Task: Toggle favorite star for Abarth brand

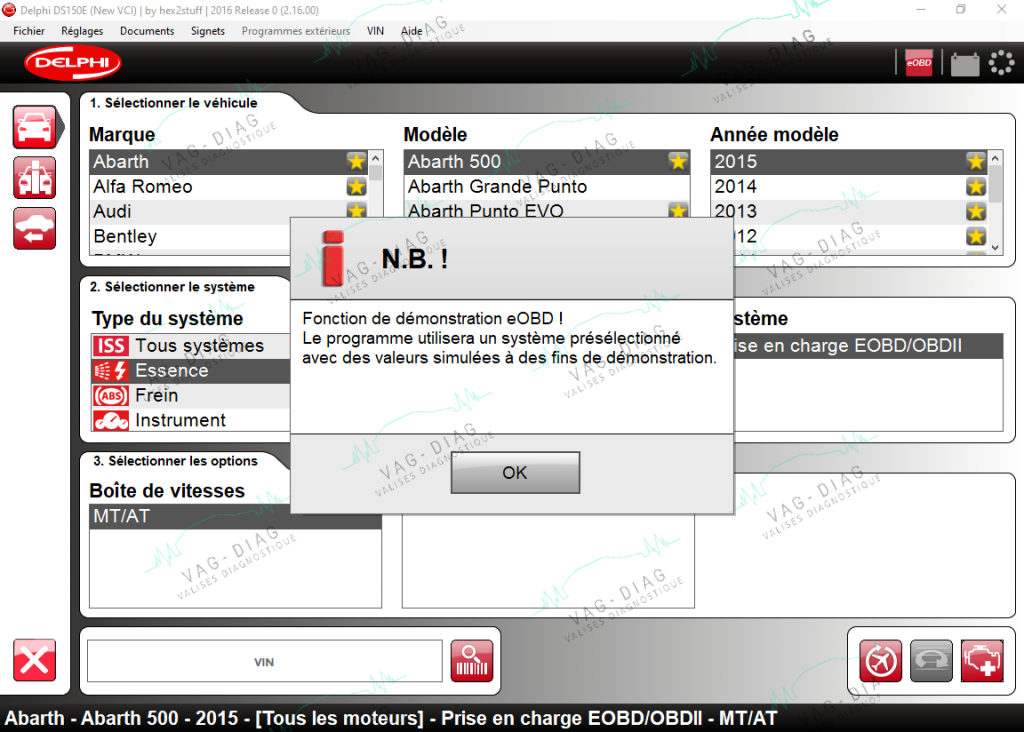Action: (356, 161)
